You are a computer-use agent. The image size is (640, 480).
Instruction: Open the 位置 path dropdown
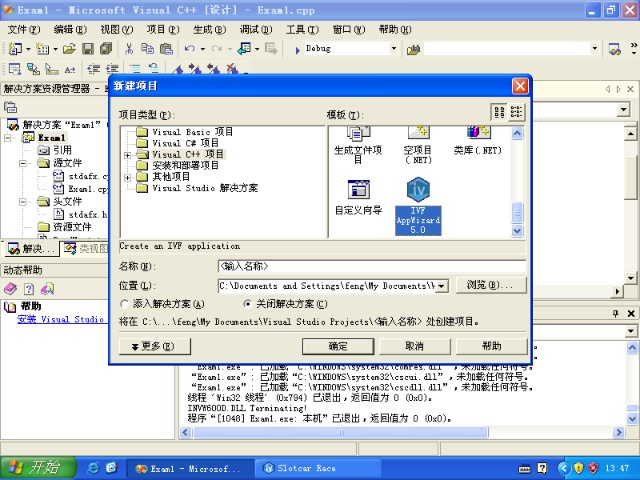click(442, 286)
